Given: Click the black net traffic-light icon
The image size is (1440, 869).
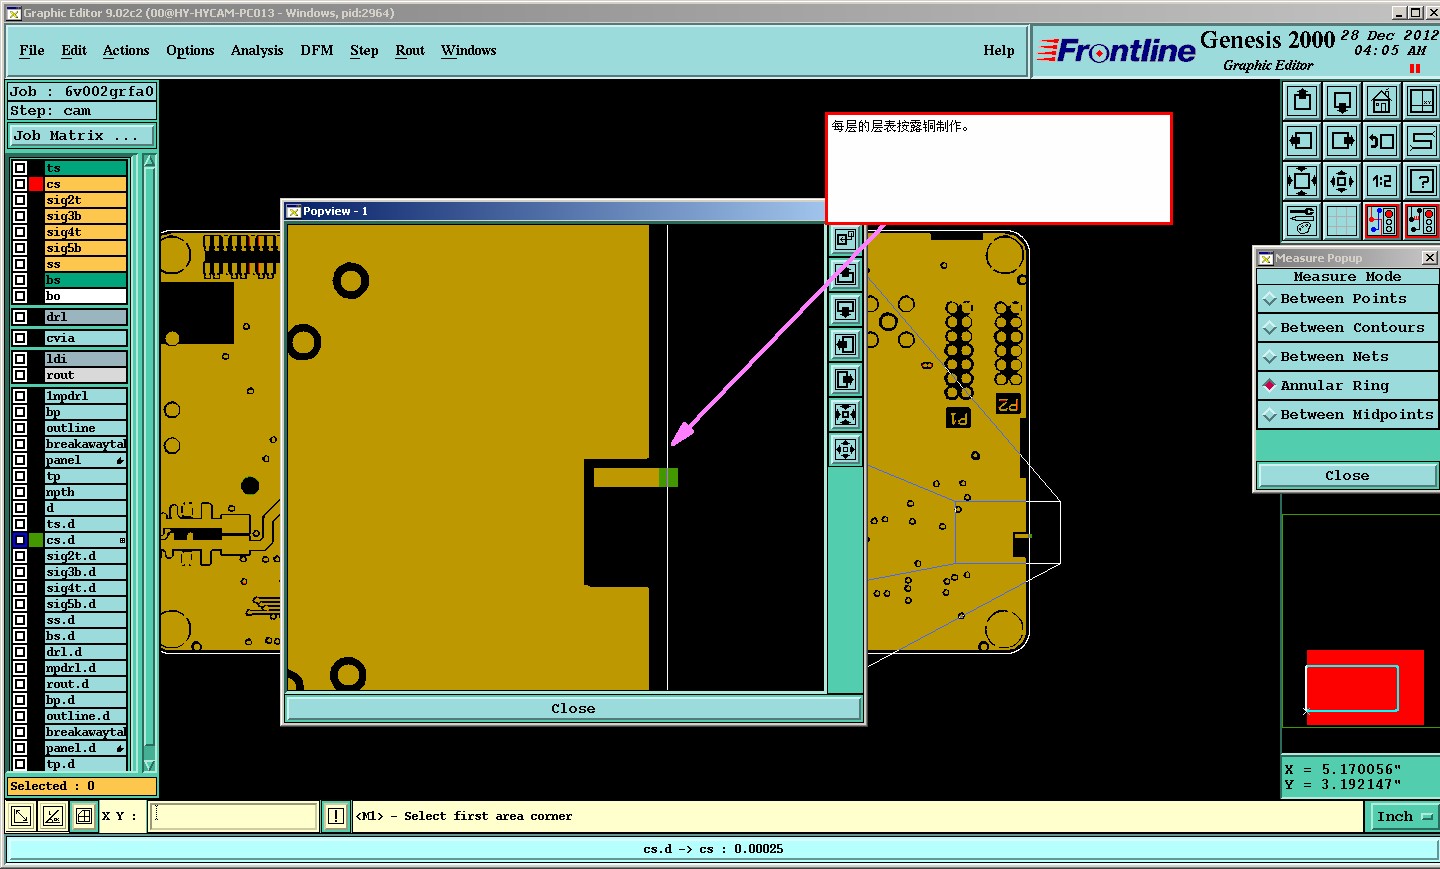Looking at the screenshot, I should pyautogui.click(x=1421, y=221).
